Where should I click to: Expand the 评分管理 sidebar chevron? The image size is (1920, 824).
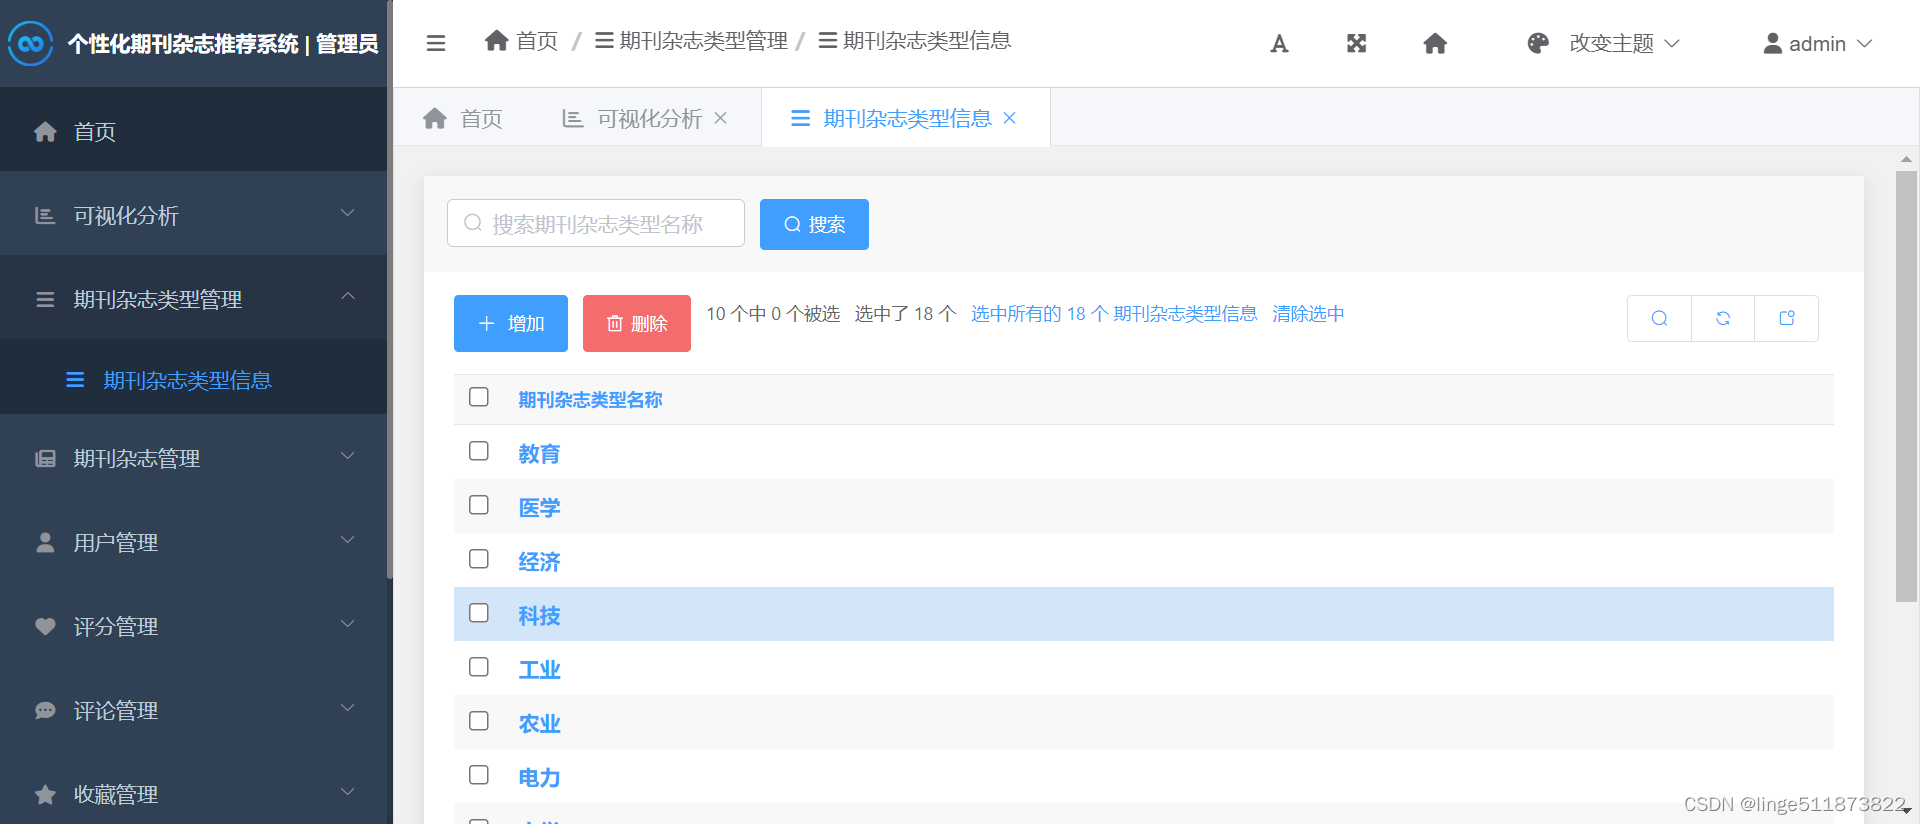pos(348,624)
